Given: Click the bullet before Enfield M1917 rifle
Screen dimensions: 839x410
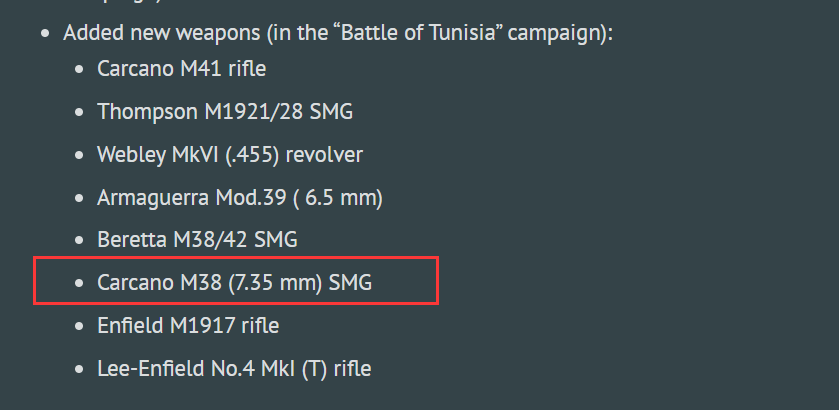Looking at the screenshot, I should pos(80,326).
